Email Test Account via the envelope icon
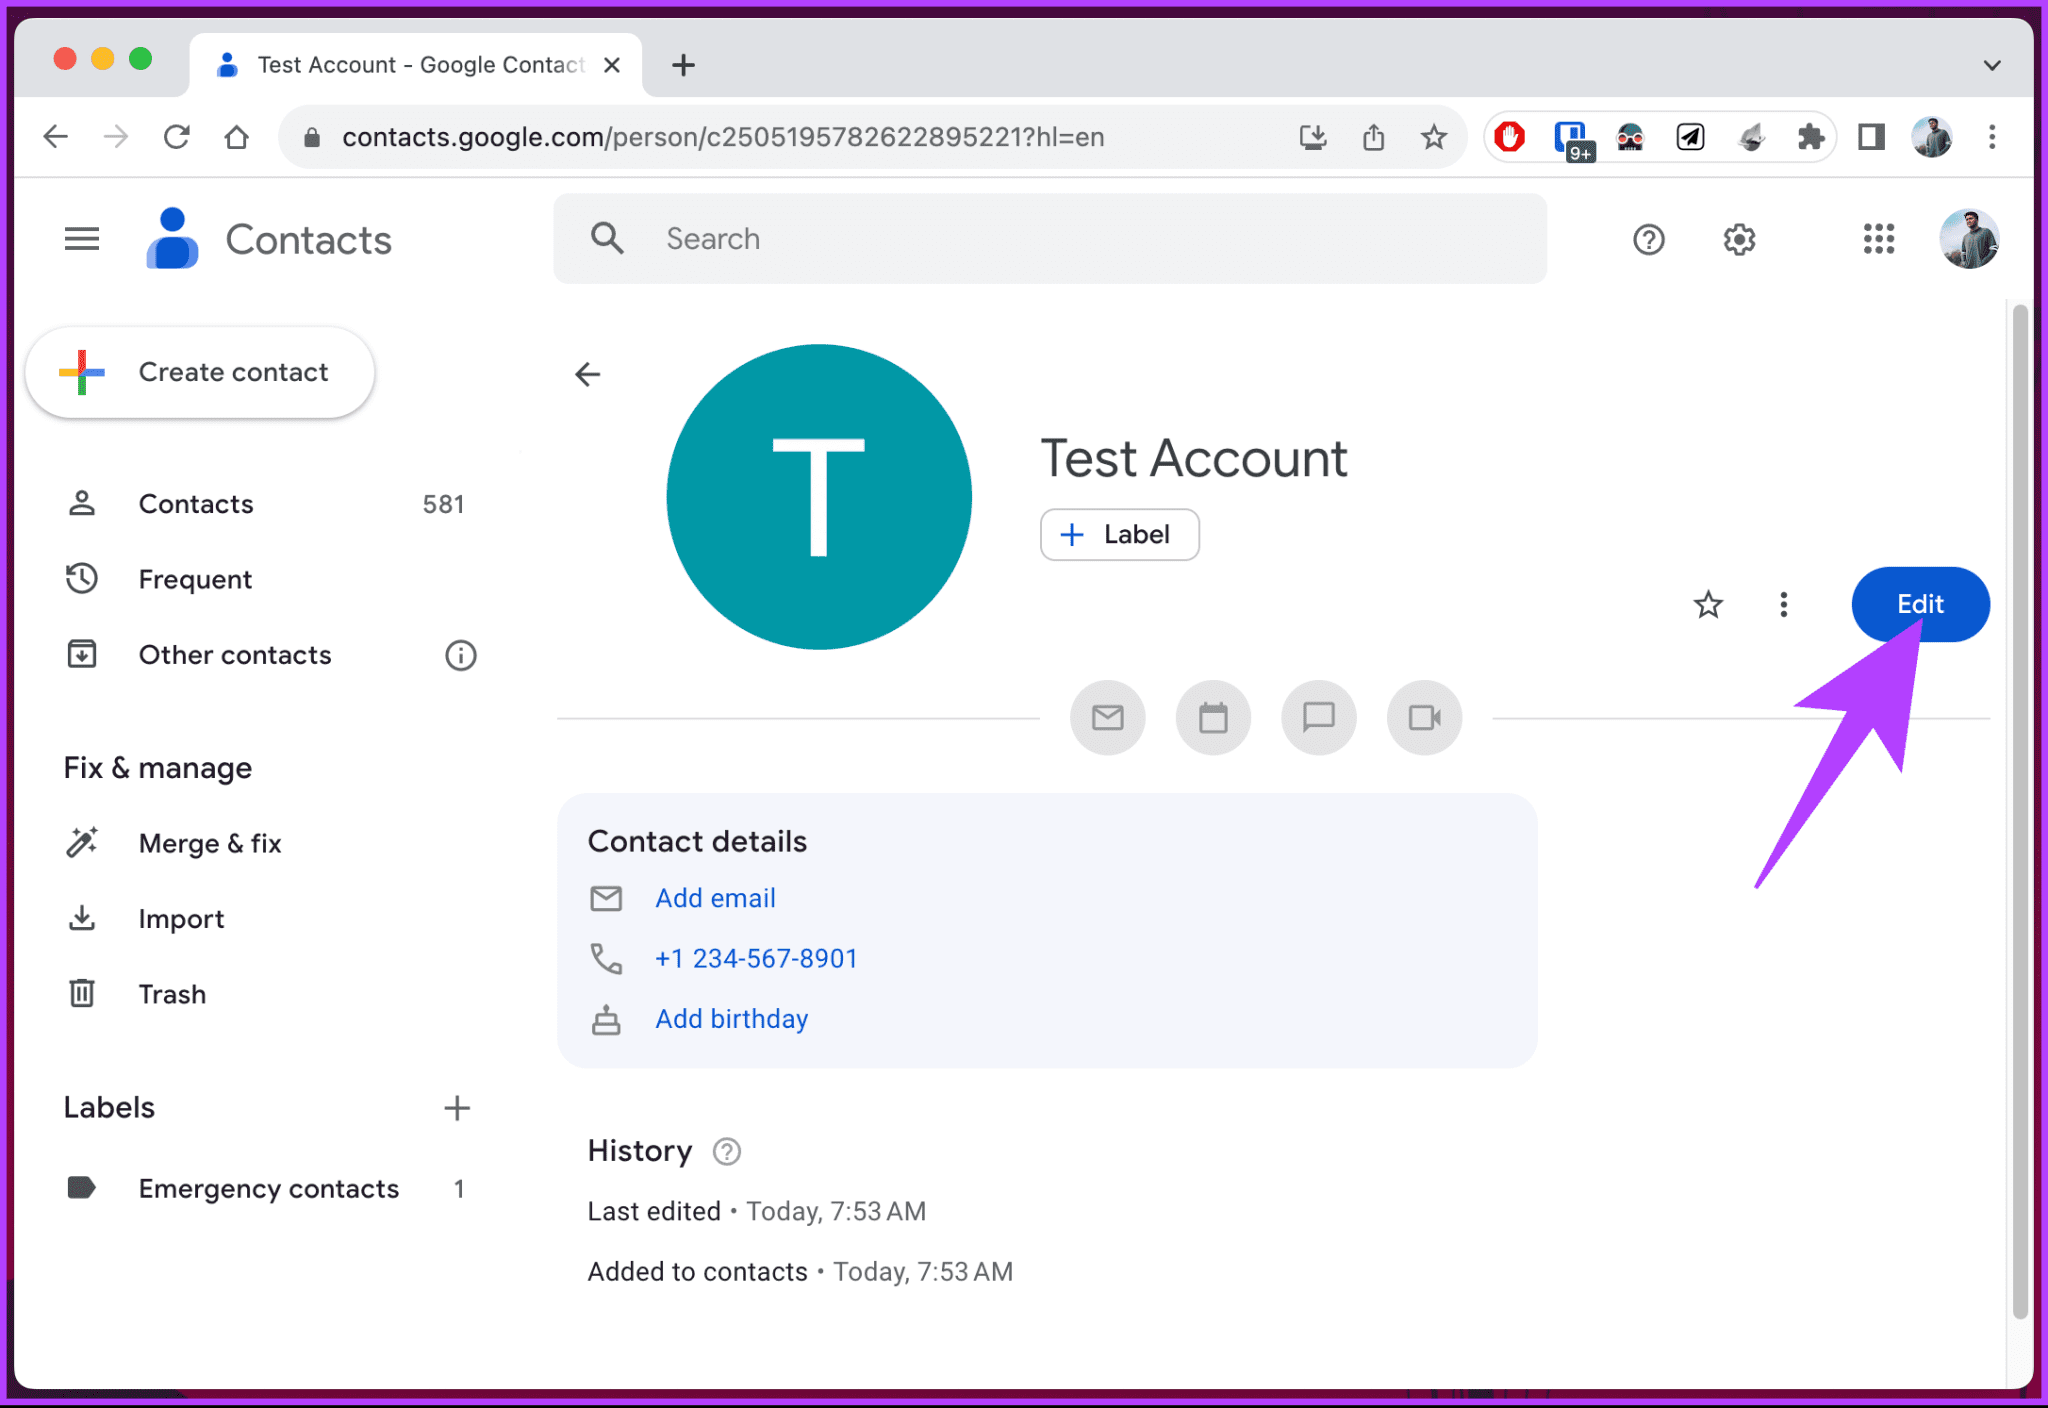Viewport: 2048px width, 1408px height. point(1107,717)
